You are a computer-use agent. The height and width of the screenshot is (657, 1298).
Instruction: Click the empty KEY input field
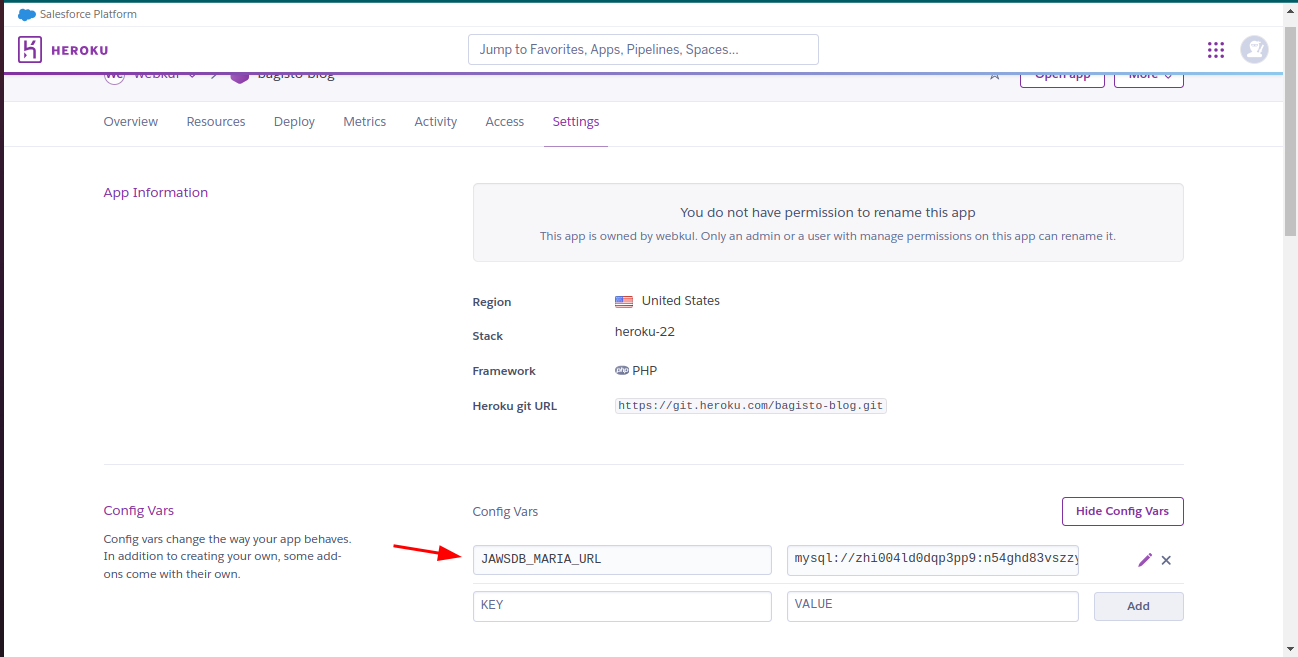tap(622, 606)
